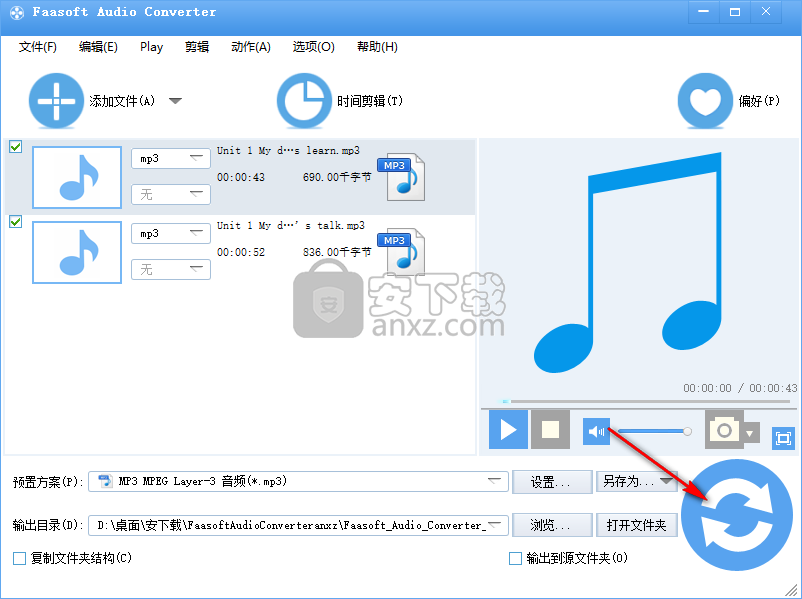This screenshot has width=802, height=599.
Task: Enable 输出到源文件夹(O) checkbox
Action: [x=516, y=558]
